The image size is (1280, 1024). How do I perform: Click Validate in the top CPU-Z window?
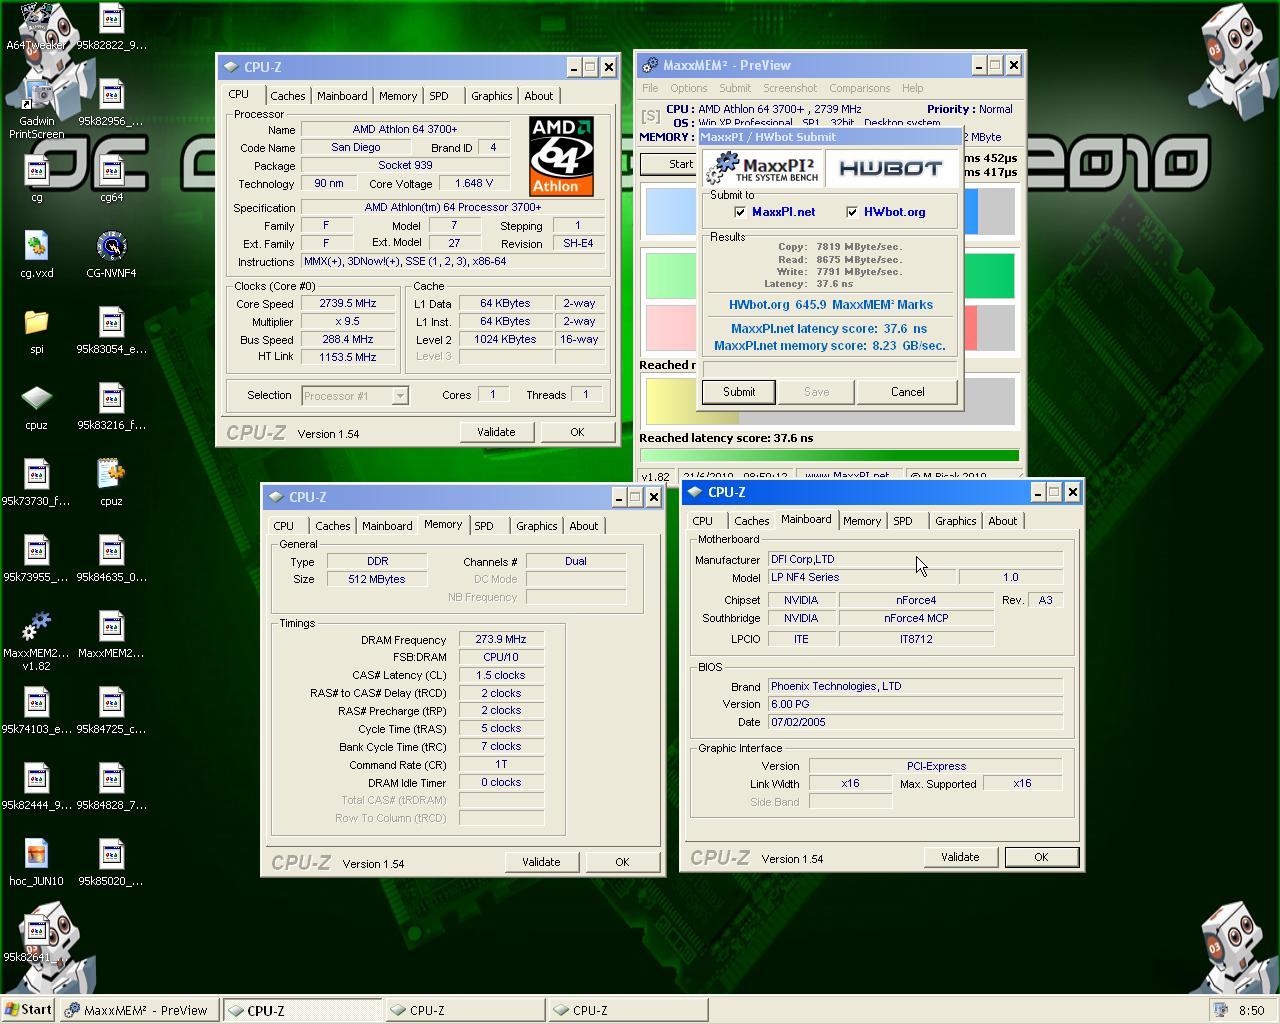pyautogui.click(x=496, y=432)
